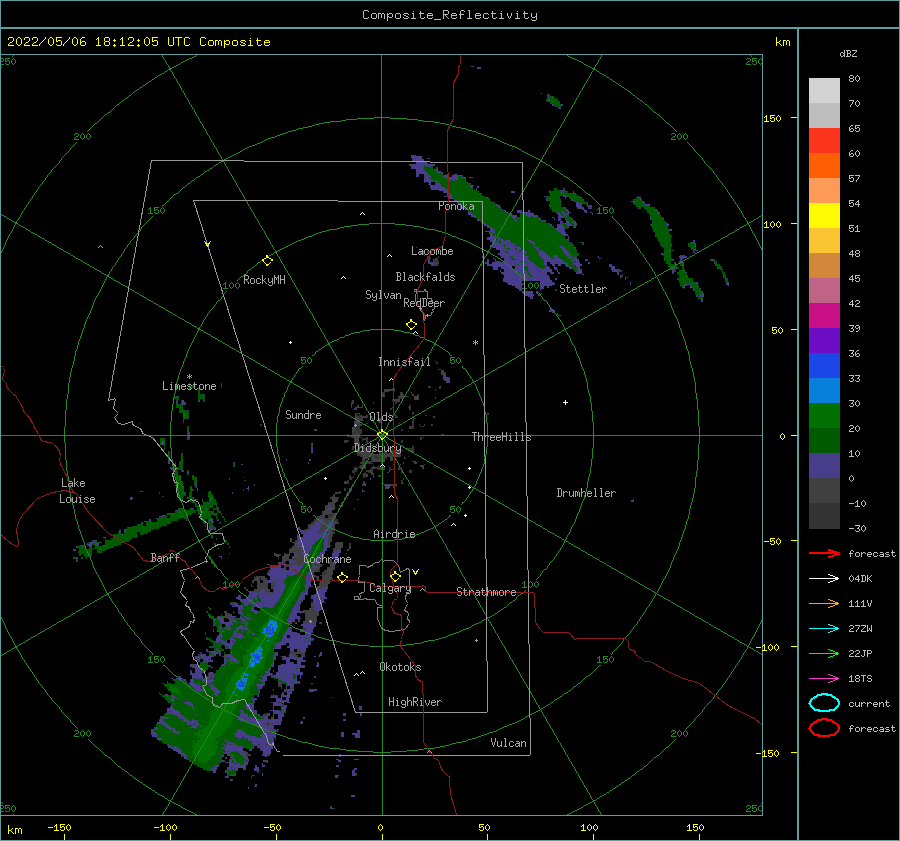Image resolution: width=900 pixels, height=841 pixels.
Task: Select the 39 dBZ magenta color swatch
Action: (824, 316)
